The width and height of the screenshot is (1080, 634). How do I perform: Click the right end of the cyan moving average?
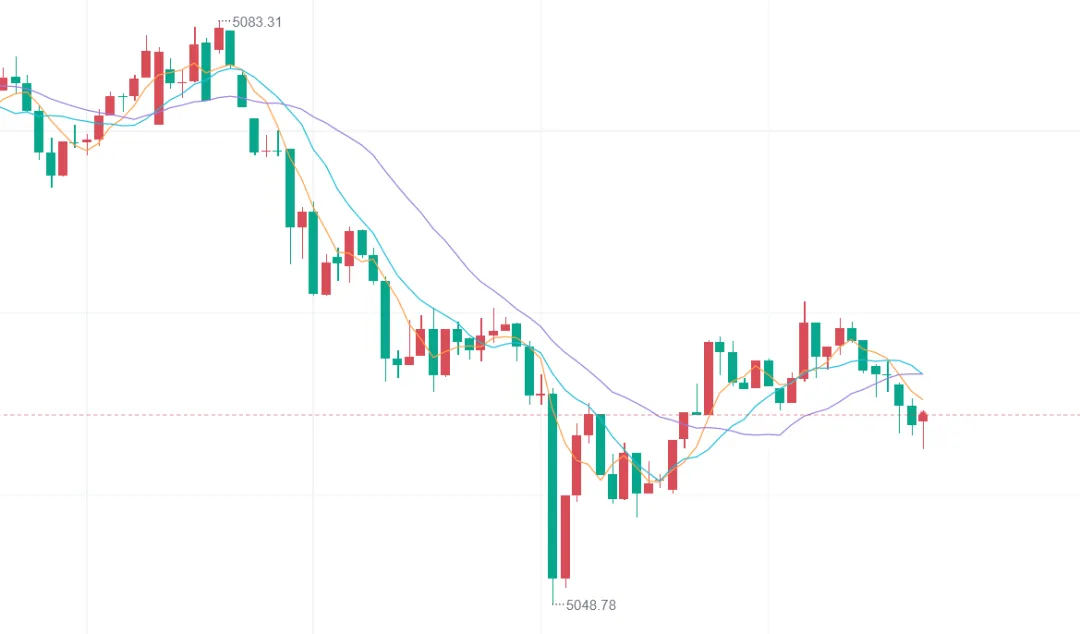[x=920, y=373]
